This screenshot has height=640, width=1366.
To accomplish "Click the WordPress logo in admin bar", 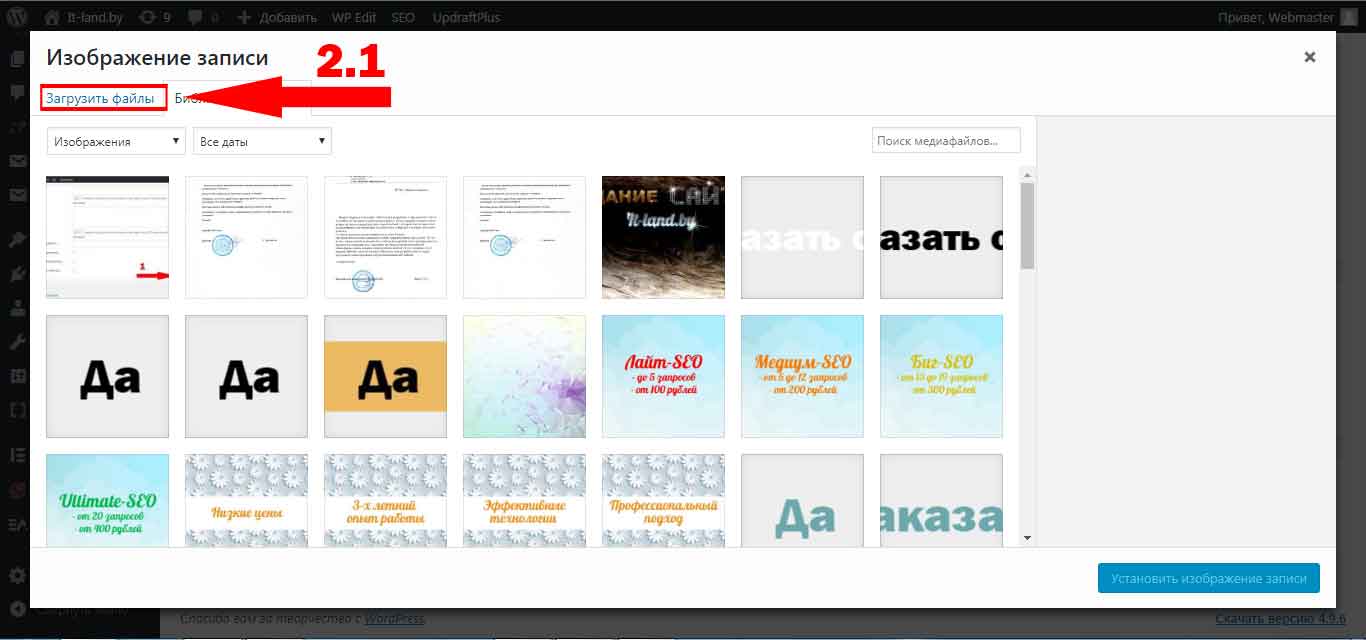I will pos(17,17).
